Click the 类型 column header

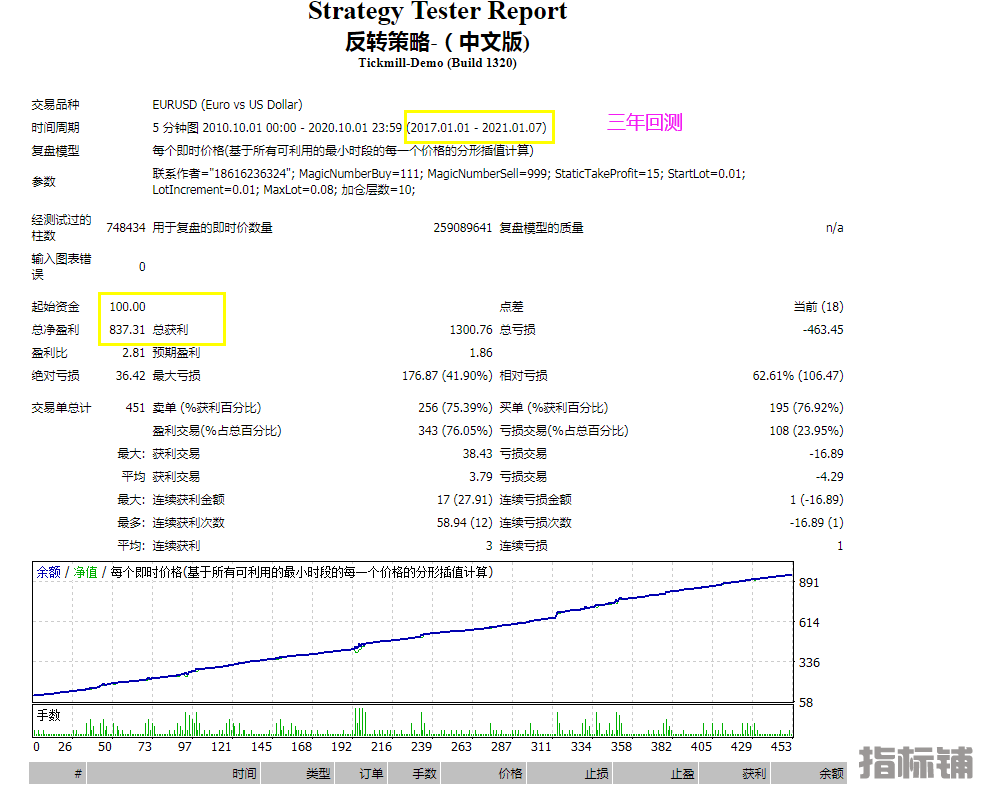tap(298, 774)
